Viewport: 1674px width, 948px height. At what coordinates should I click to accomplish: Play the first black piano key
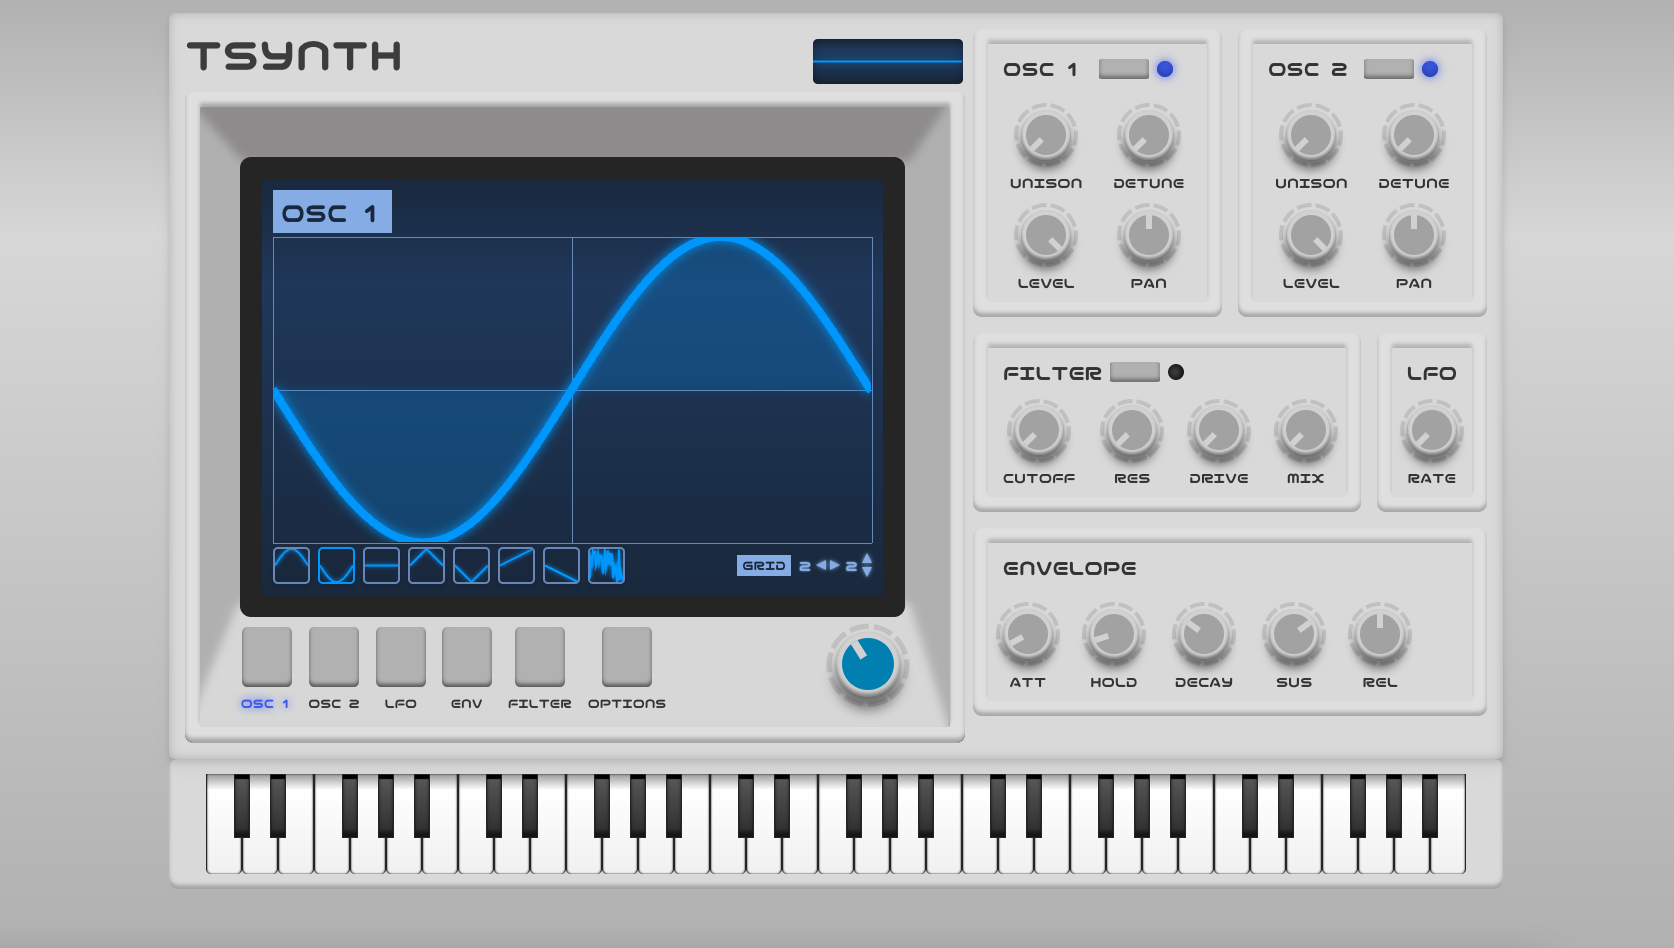242,805
